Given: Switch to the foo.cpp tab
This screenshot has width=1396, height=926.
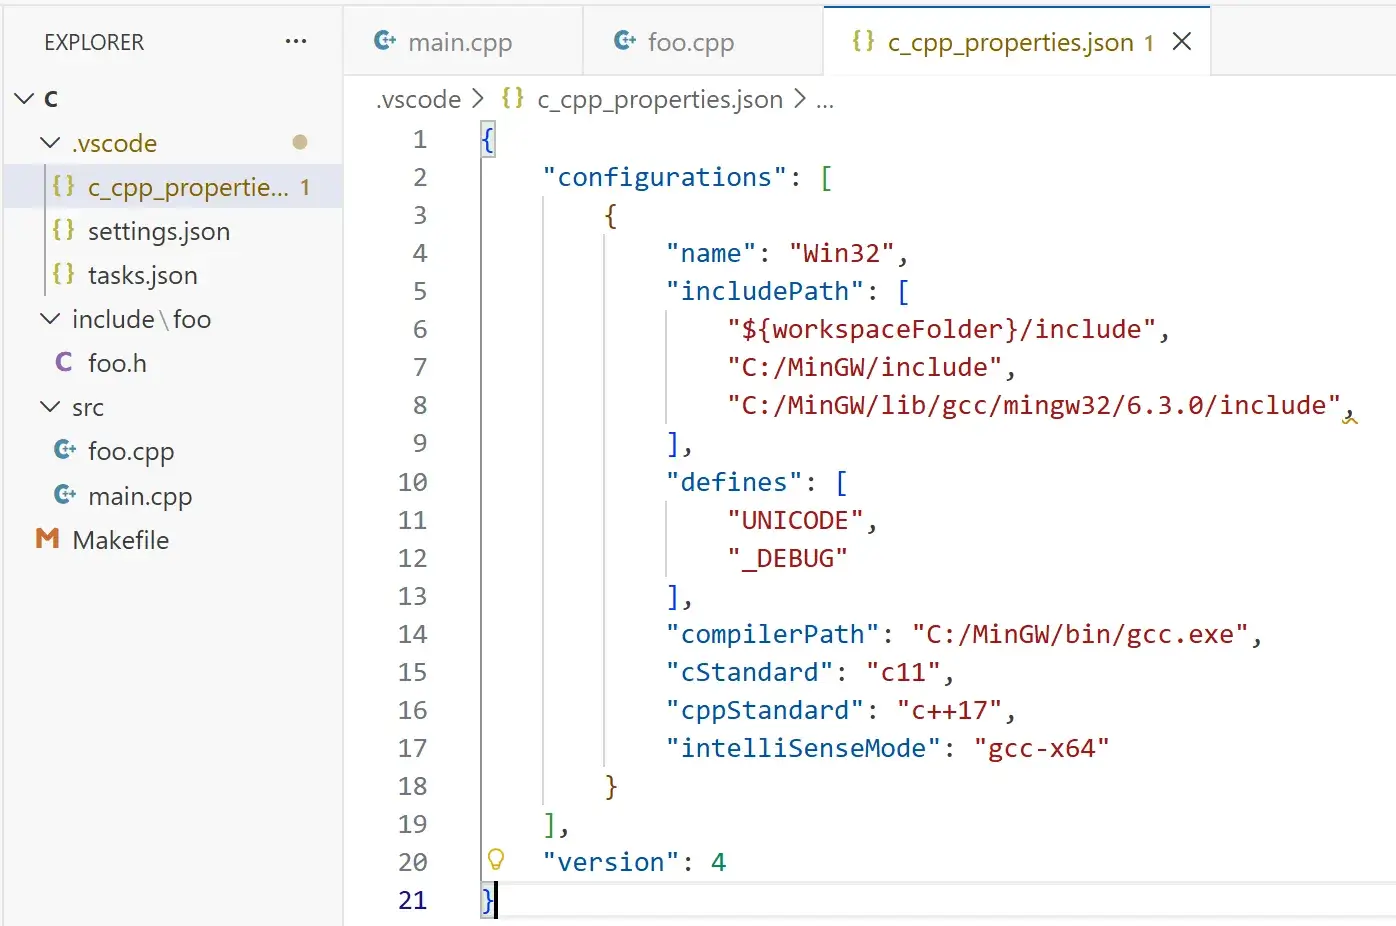Looking at the screenshot, I should 690,41.
